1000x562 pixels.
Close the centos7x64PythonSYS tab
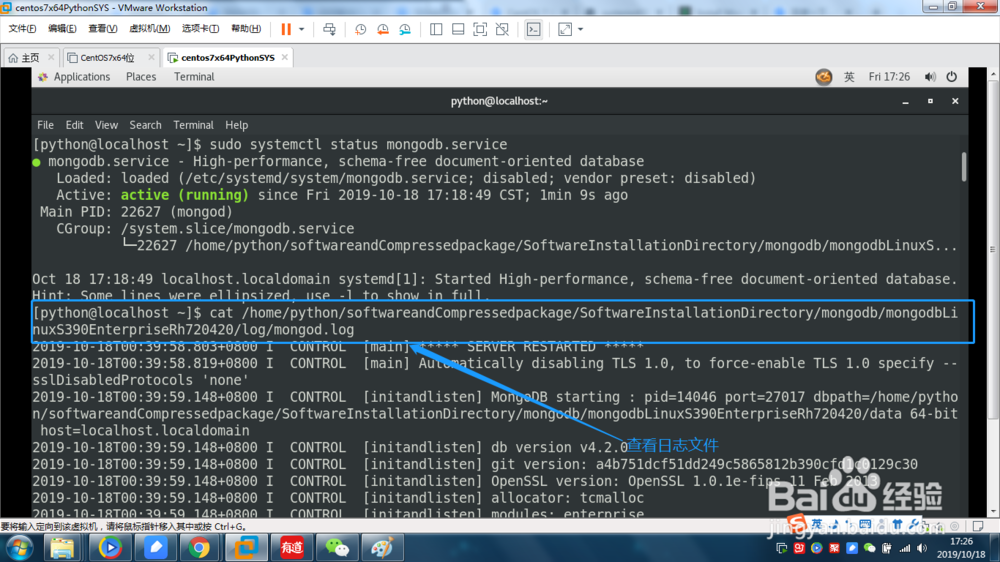click(284, 57)
